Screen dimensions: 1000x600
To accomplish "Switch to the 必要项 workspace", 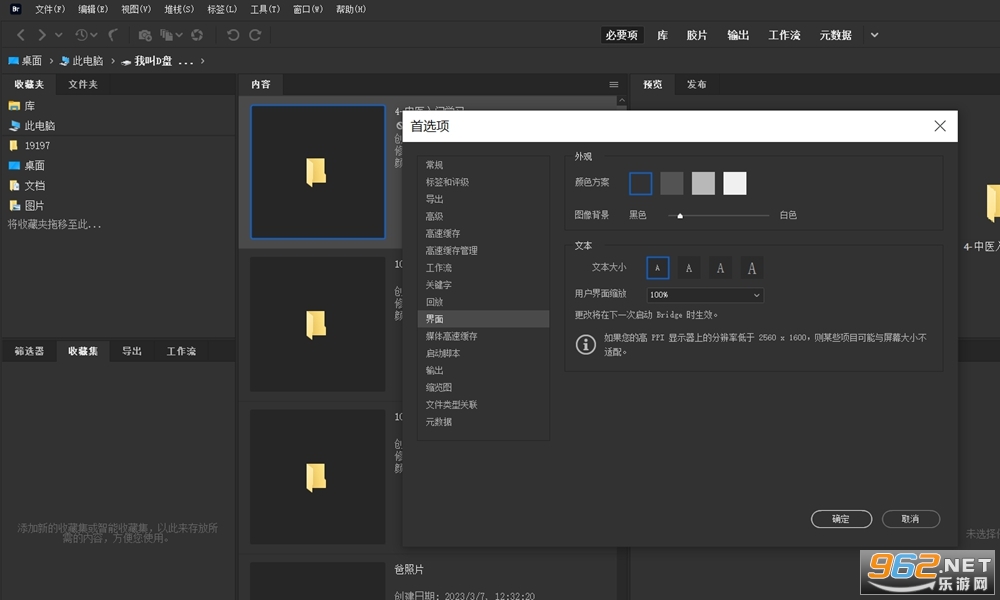I will pos(622,35).
